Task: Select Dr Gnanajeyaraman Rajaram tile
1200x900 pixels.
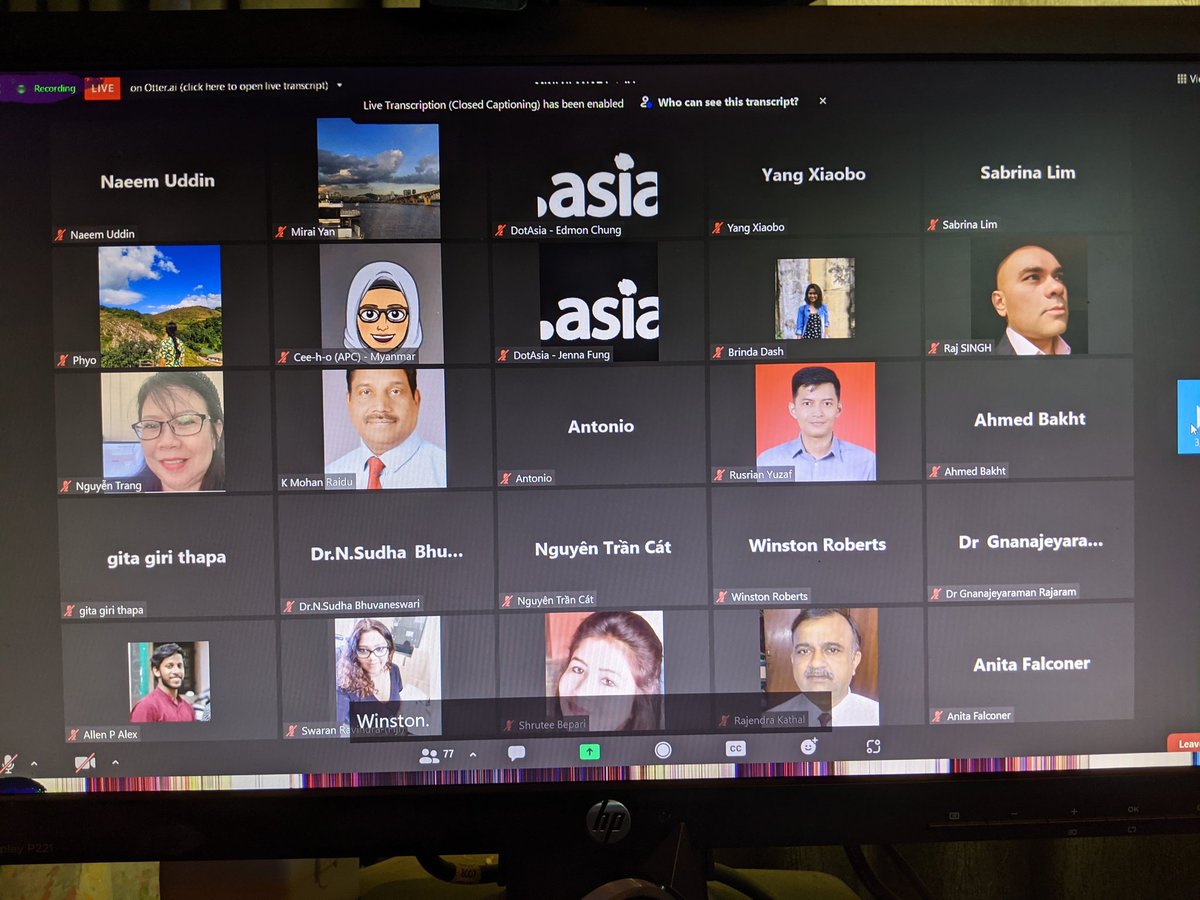Action: pos(1031,542)
